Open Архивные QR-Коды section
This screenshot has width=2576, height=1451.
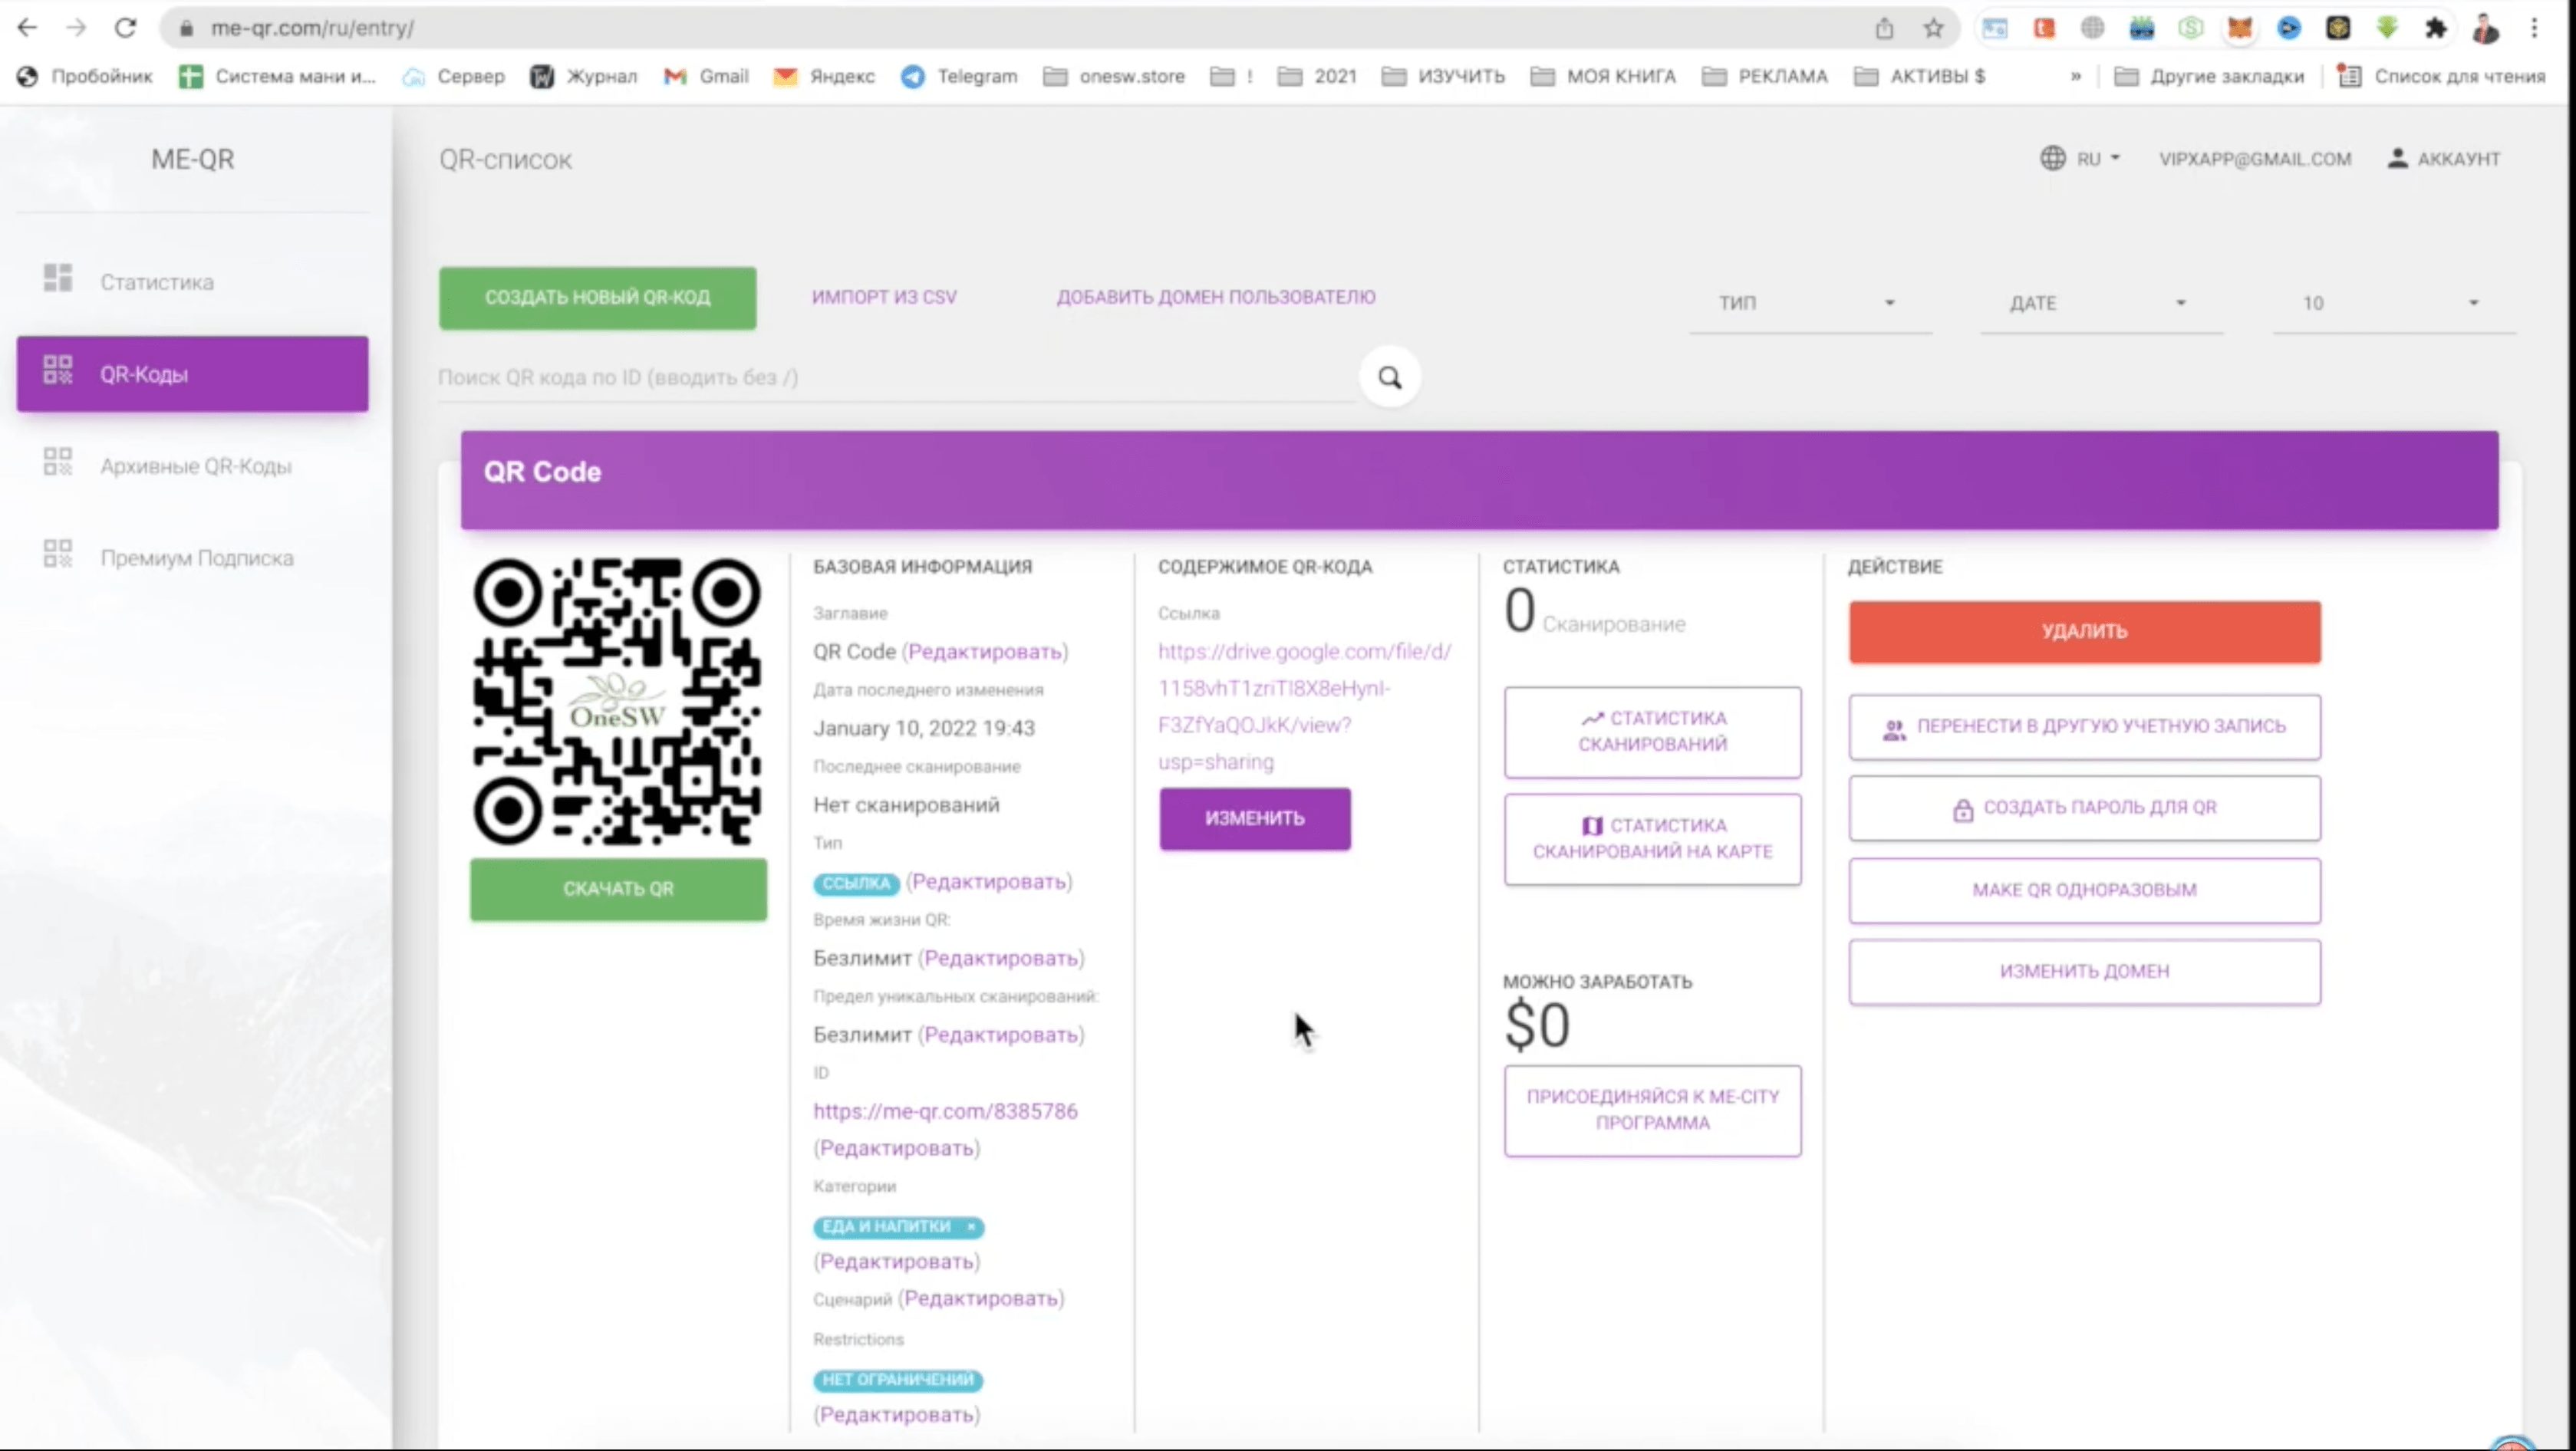pyautogui.click(x=192, y=466)
